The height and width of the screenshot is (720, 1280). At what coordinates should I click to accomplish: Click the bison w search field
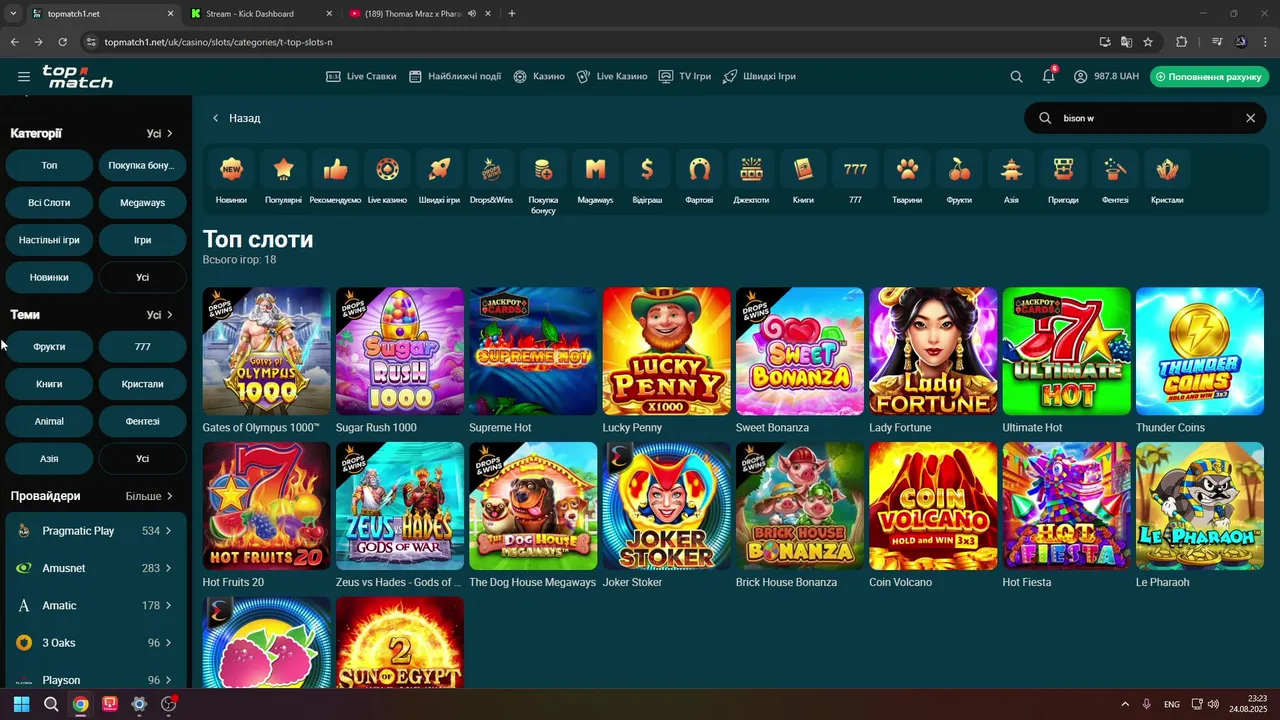click(x=1146, y=118)
